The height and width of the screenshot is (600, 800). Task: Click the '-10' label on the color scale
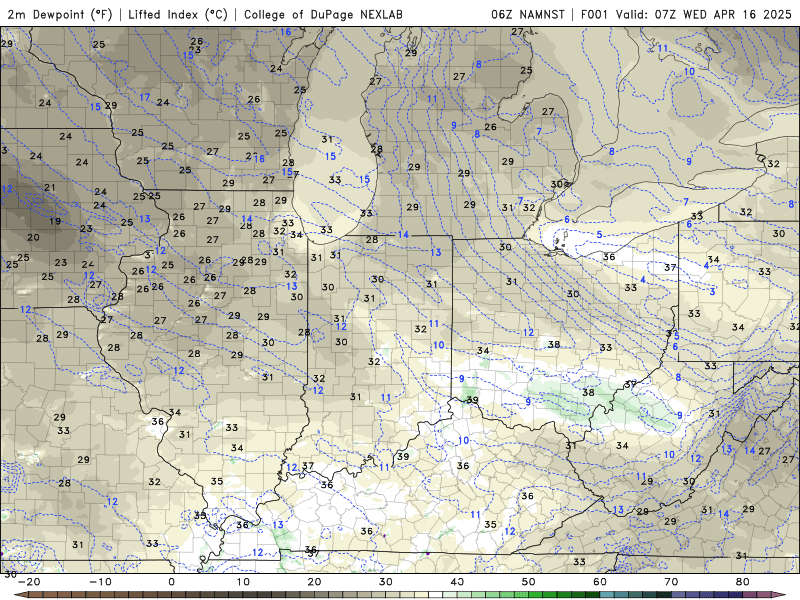tap(101, 582)
